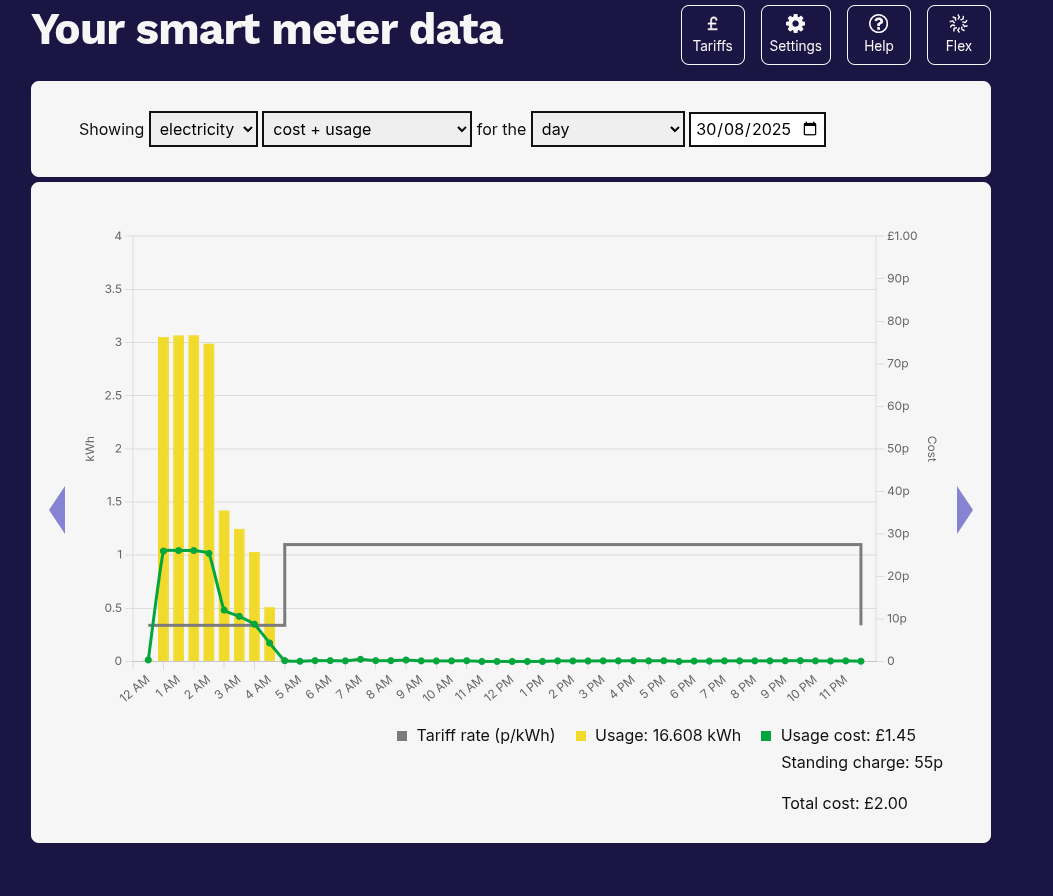This screenshot has width=1053, height=896.
Task: Click the gear icon inside the Settings button
Action: coord(795,22)
